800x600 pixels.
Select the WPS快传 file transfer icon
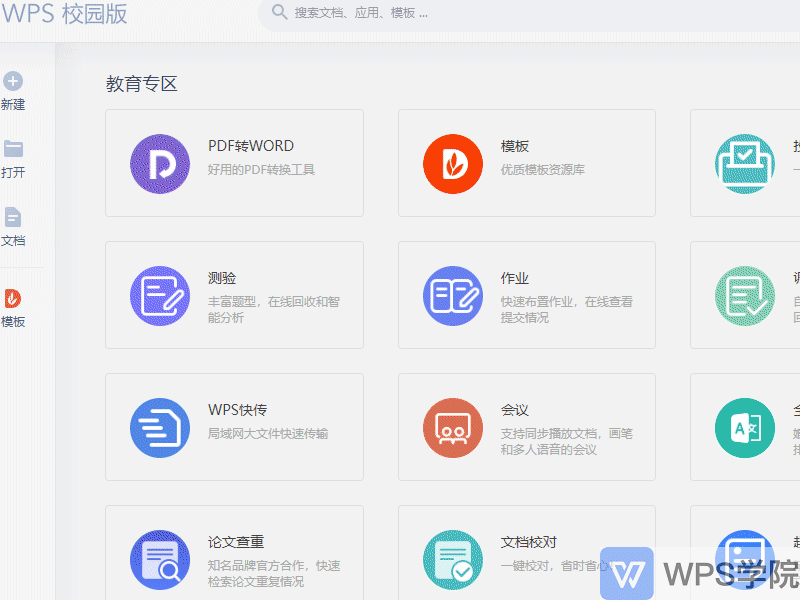tap(159, 427)
